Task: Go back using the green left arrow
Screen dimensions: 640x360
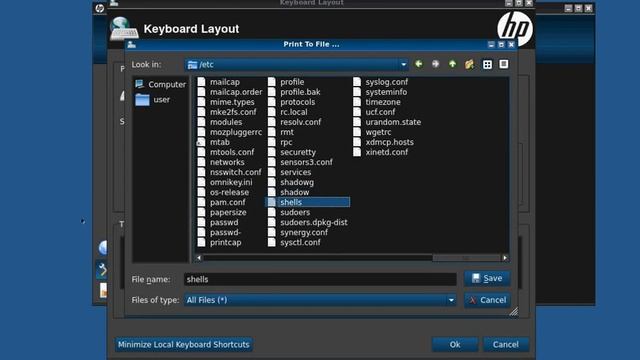Action: [419, 64]
